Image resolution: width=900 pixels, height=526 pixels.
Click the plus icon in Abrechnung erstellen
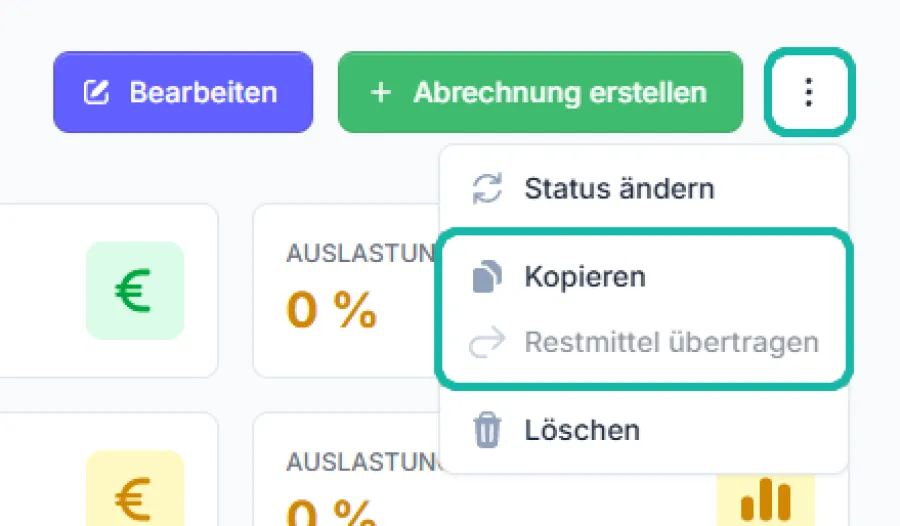tap(381, 92)
